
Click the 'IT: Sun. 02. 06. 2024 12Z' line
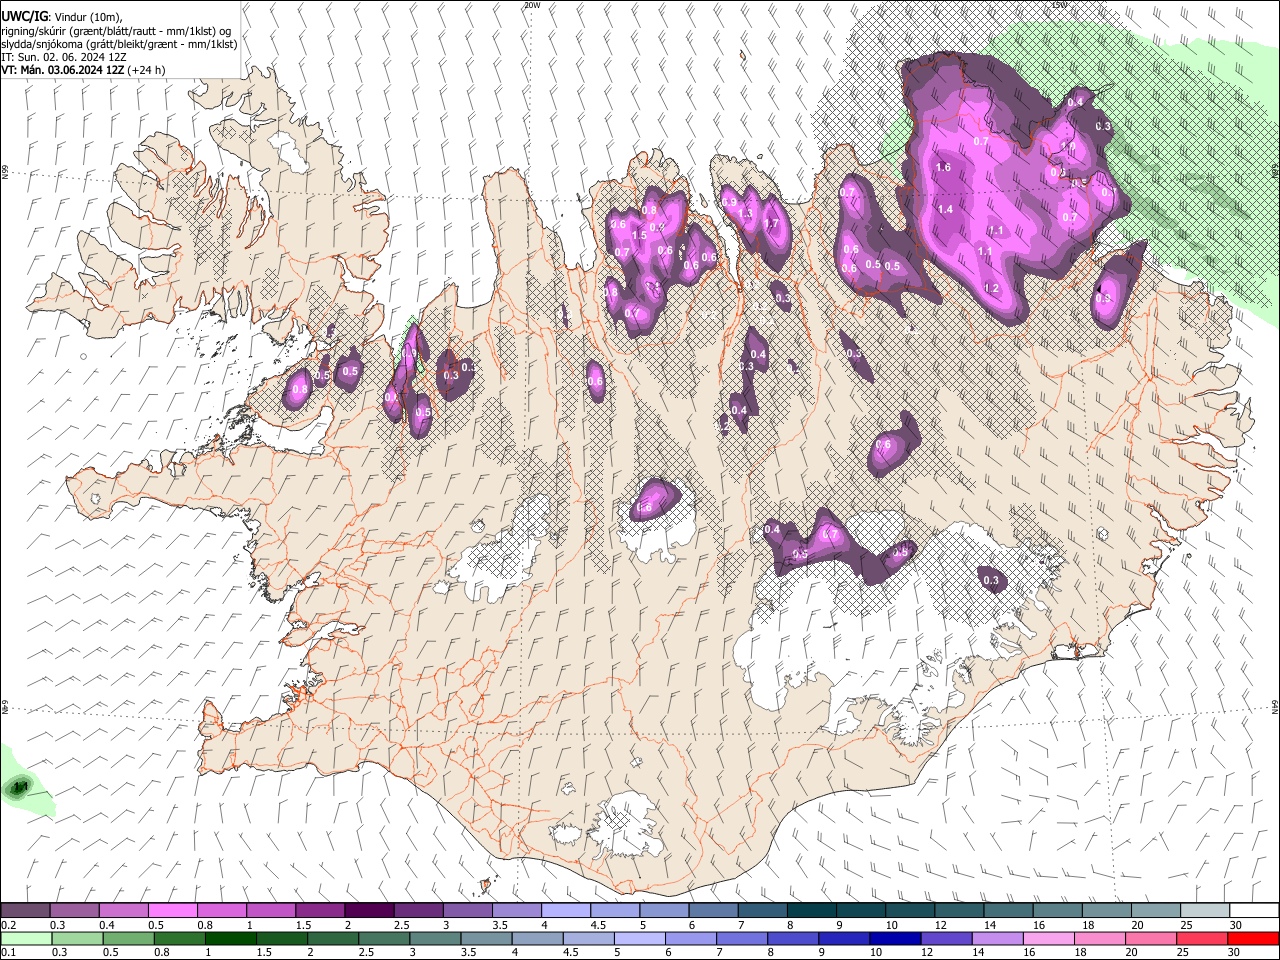click(x=64, y=57)
